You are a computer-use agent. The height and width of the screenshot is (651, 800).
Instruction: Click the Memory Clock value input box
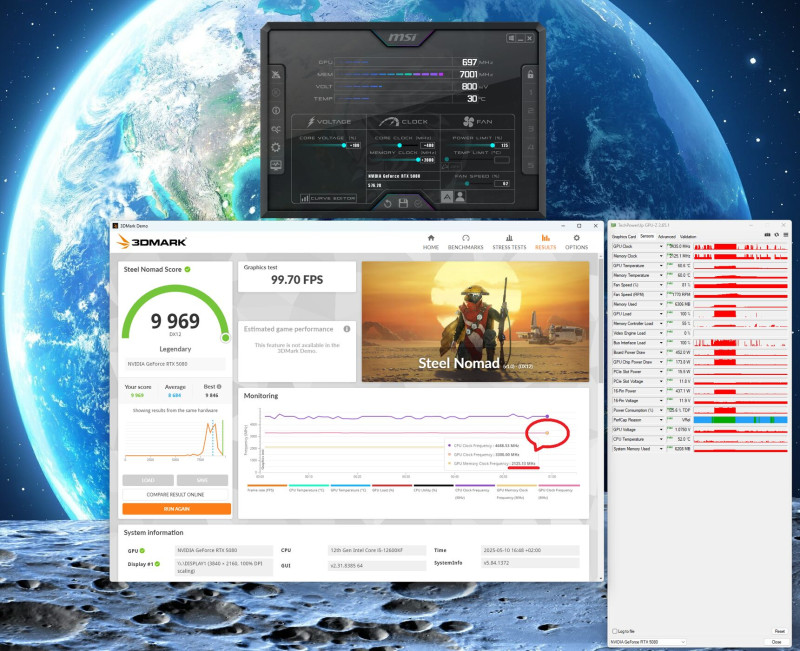(428, 160)
